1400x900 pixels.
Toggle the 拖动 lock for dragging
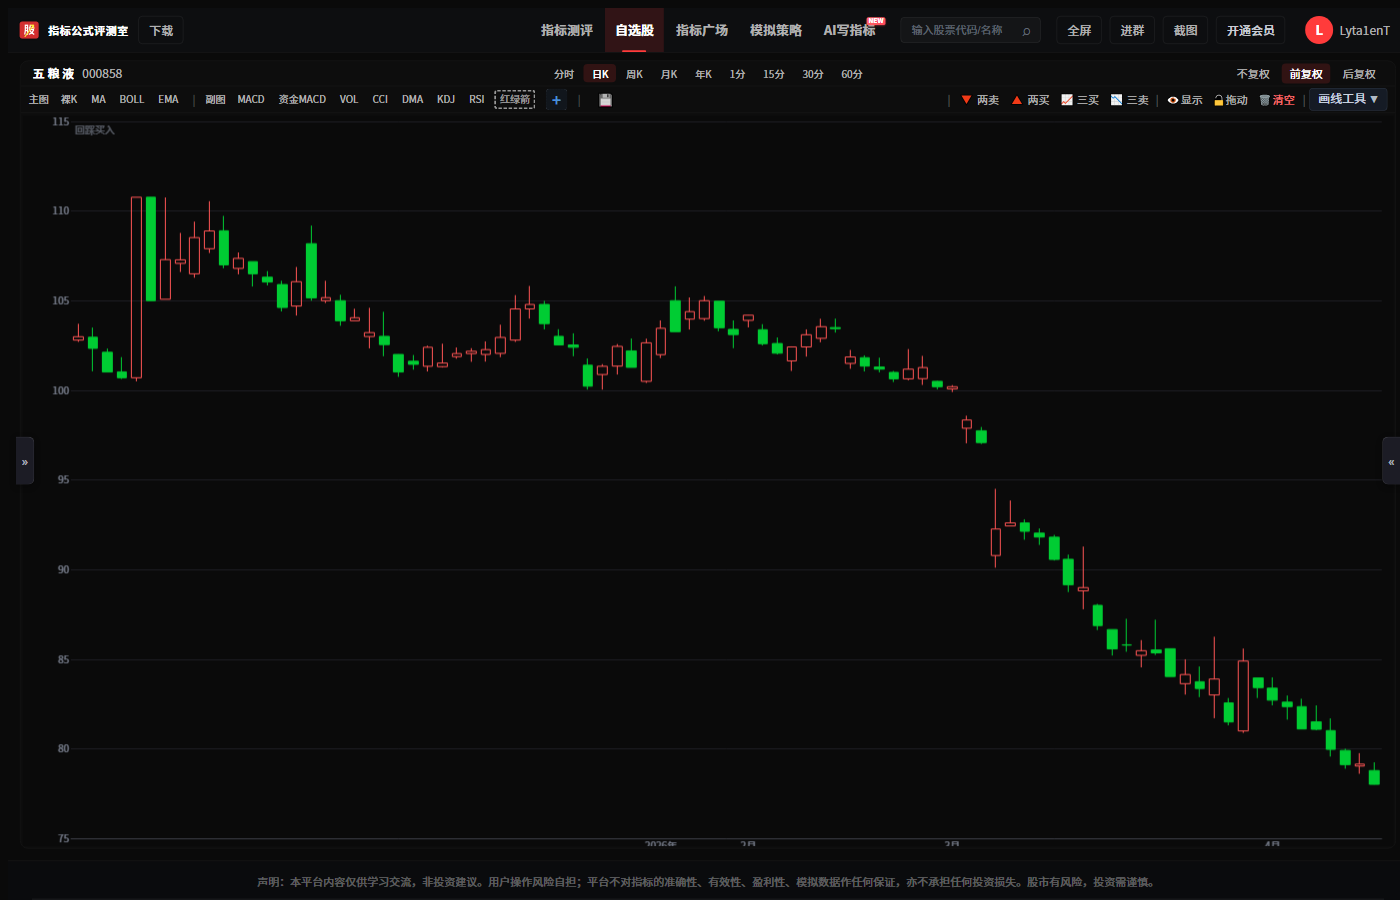coord(1231,100)
